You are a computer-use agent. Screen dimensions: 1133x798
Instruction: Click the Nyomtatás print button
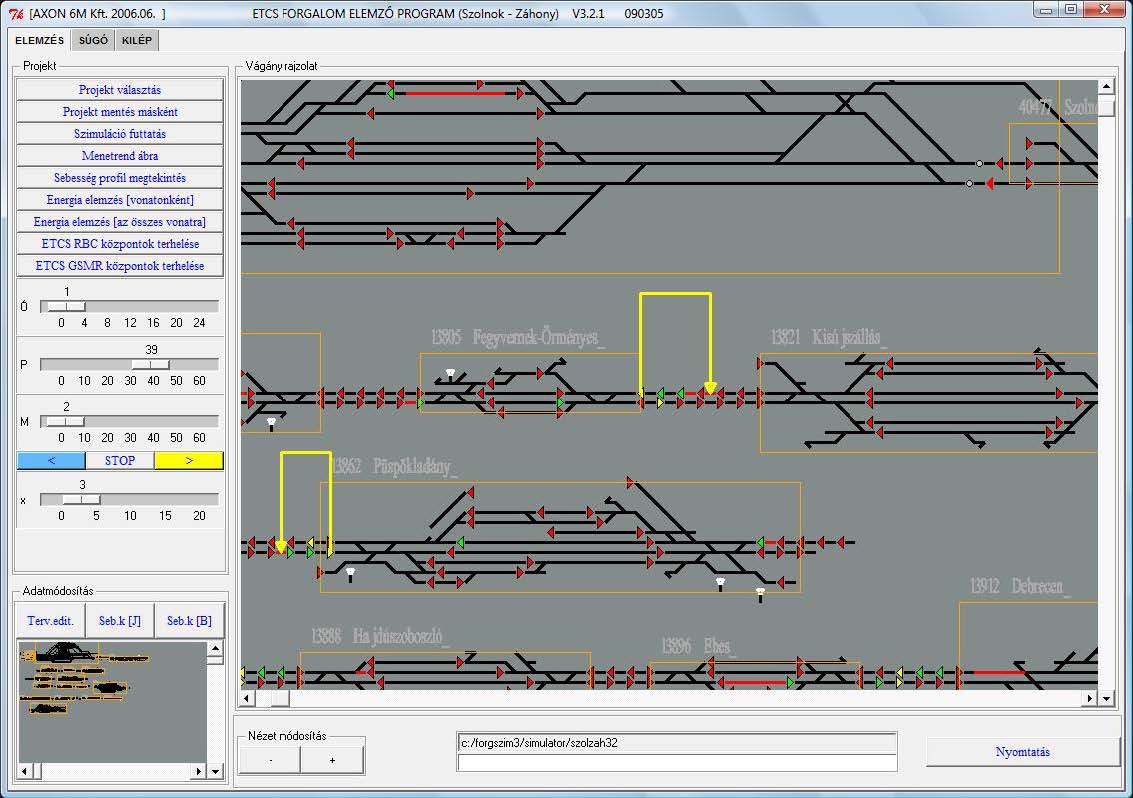click(1022, 752)
